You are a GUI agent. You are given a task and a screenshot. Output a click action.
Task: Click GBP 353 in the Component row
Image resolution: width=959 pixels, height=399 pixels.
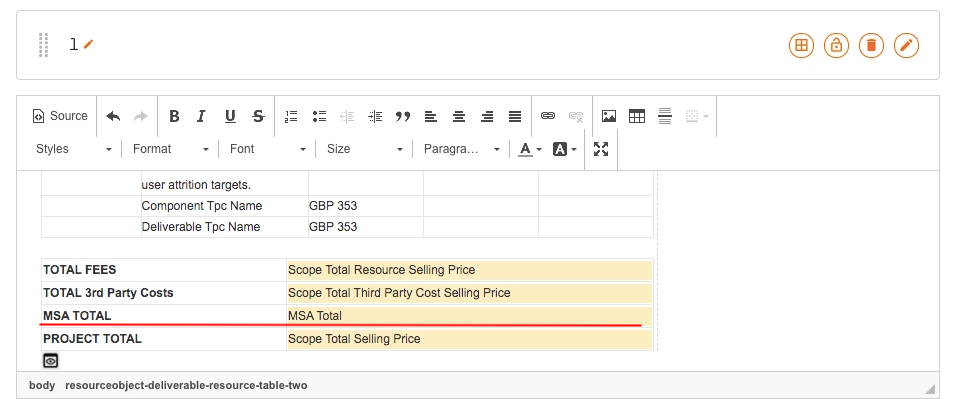click(x=333, y=206)
